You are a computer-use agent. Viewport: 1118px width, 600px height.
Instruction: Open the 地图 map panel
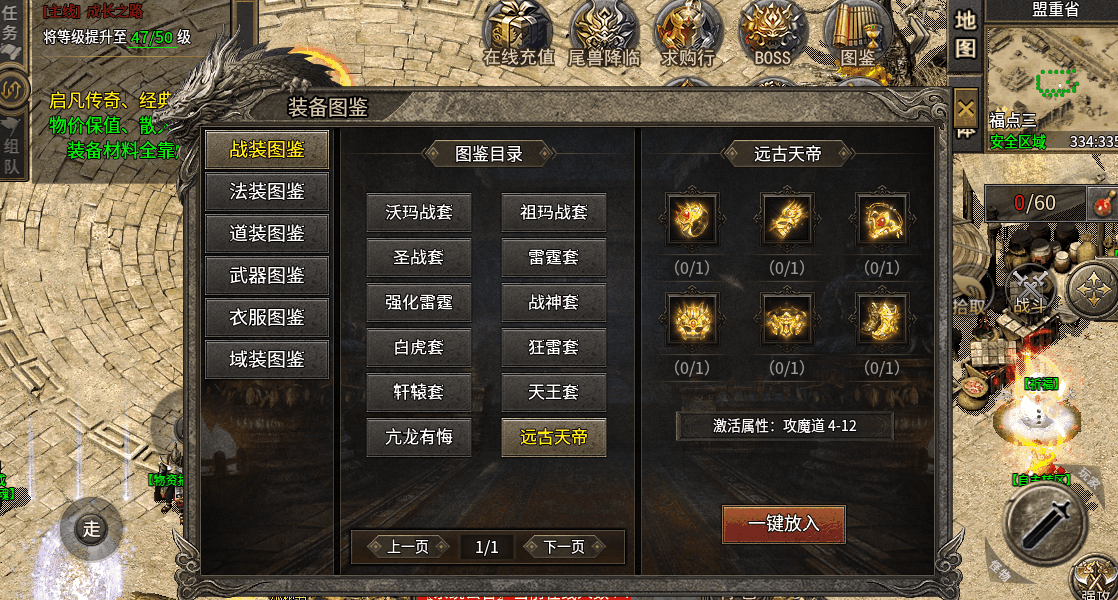coord(965,34)
